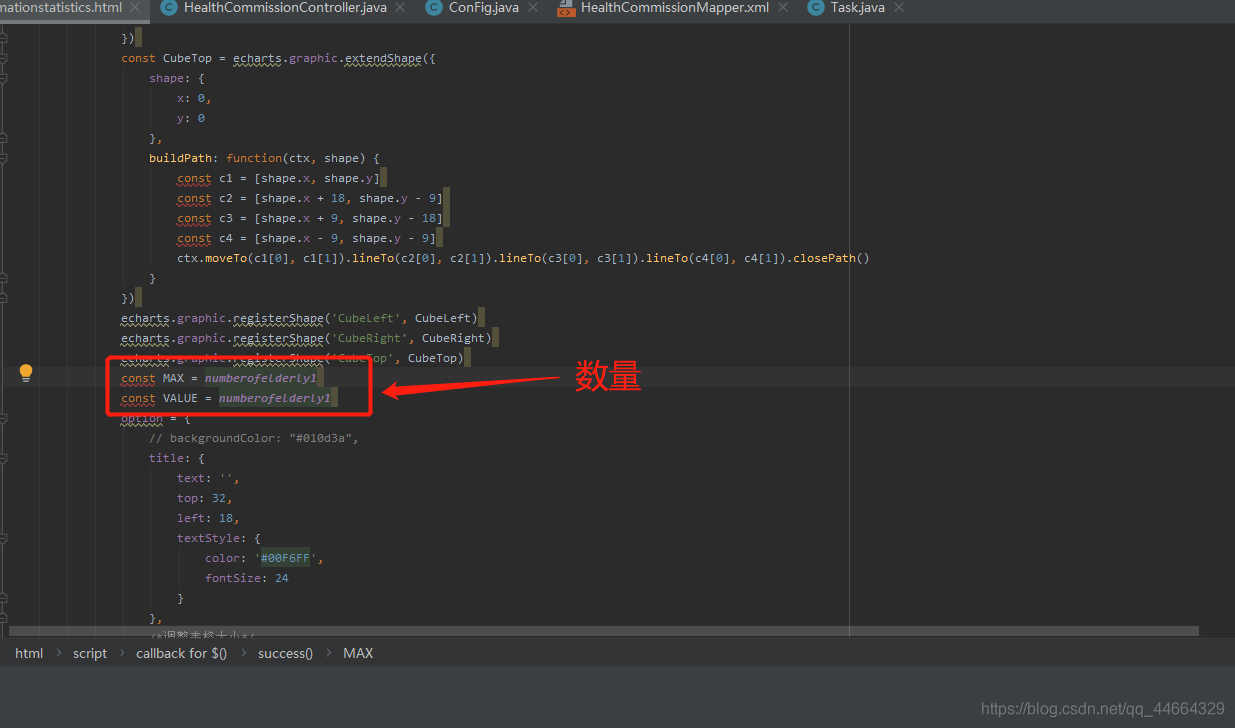
Task: Click the 'CubeRight' string in registerShape
Action: (x=372, y=338)
